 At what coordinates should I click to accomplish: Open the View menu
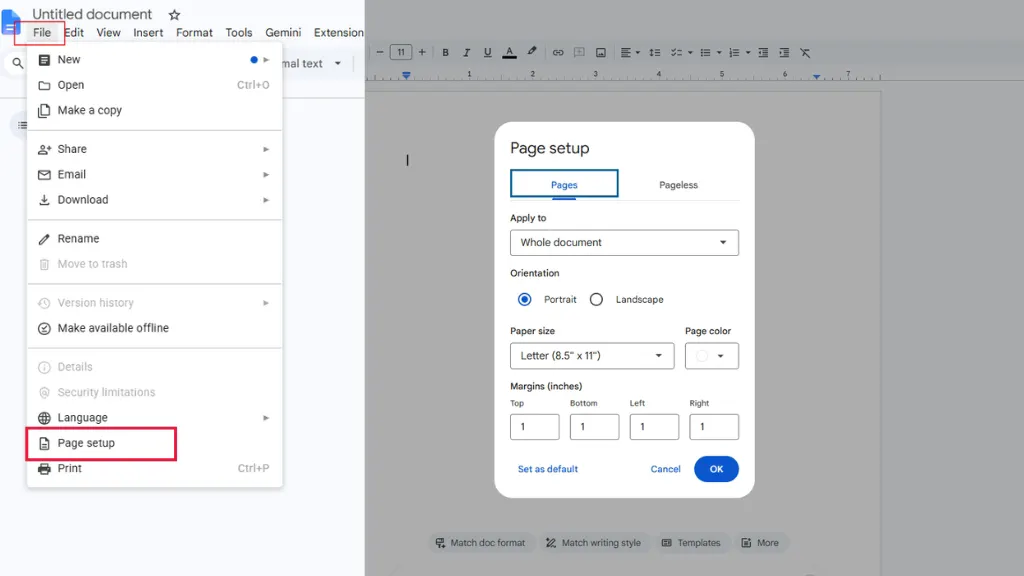tap(108, 33)
